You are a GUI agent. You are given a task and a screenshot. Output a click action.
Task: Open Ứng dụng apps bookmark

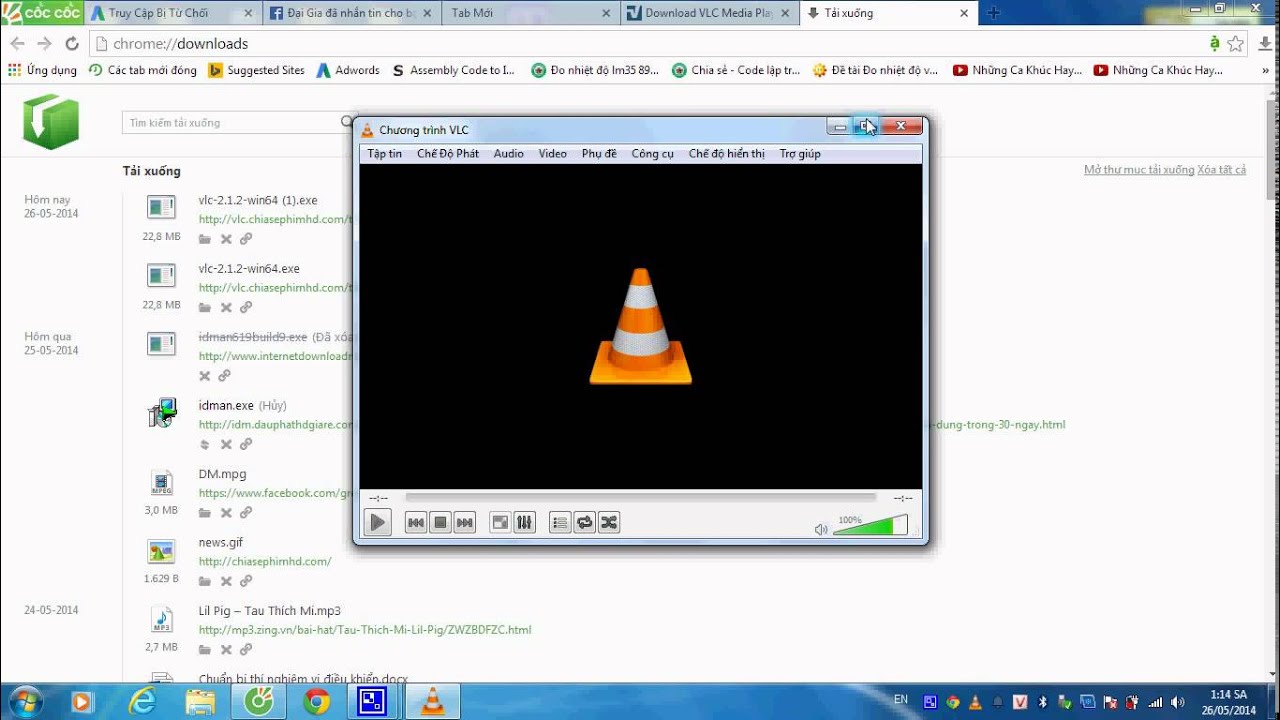pos(42,70)
